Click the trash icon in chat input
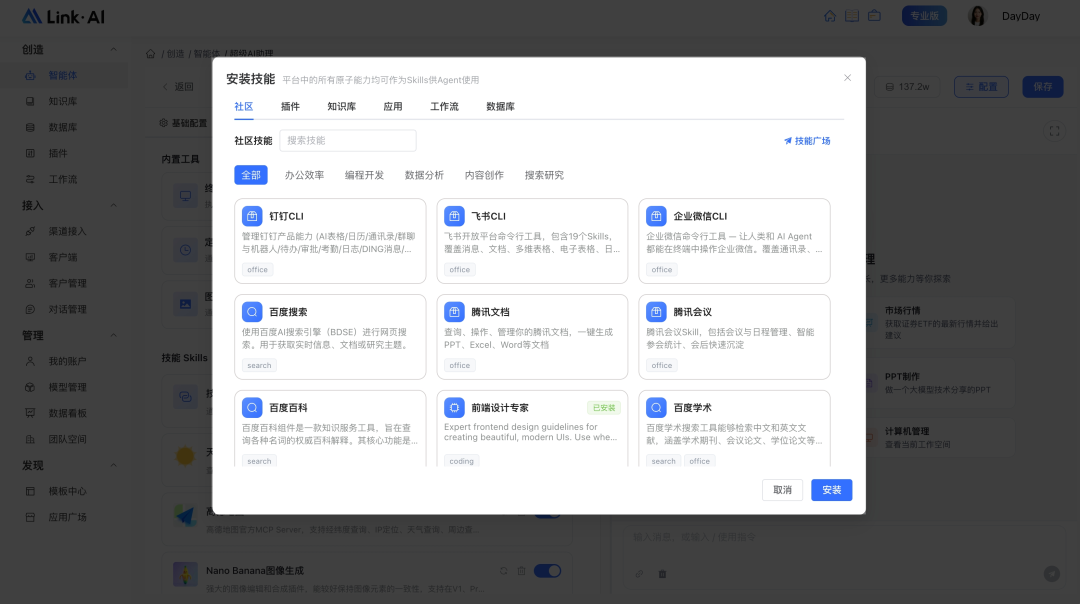 pyautogui.click(x=662, y=574)
